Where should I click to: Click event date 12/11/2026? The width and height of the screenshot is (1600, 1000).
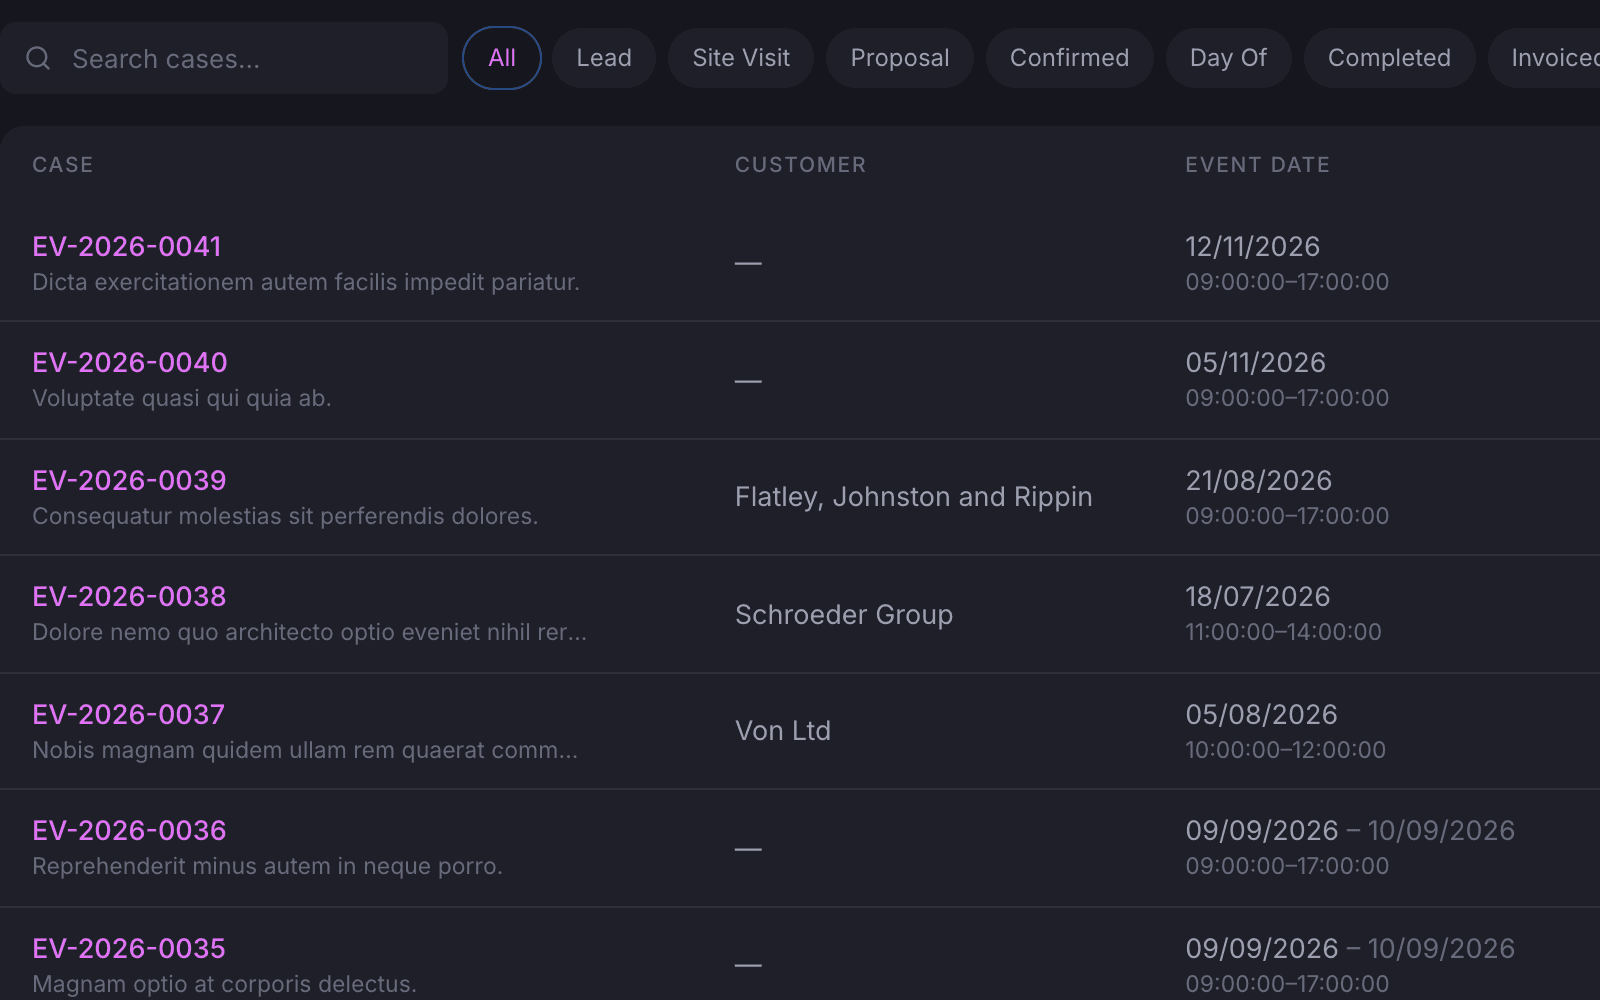click(1253, 246)
